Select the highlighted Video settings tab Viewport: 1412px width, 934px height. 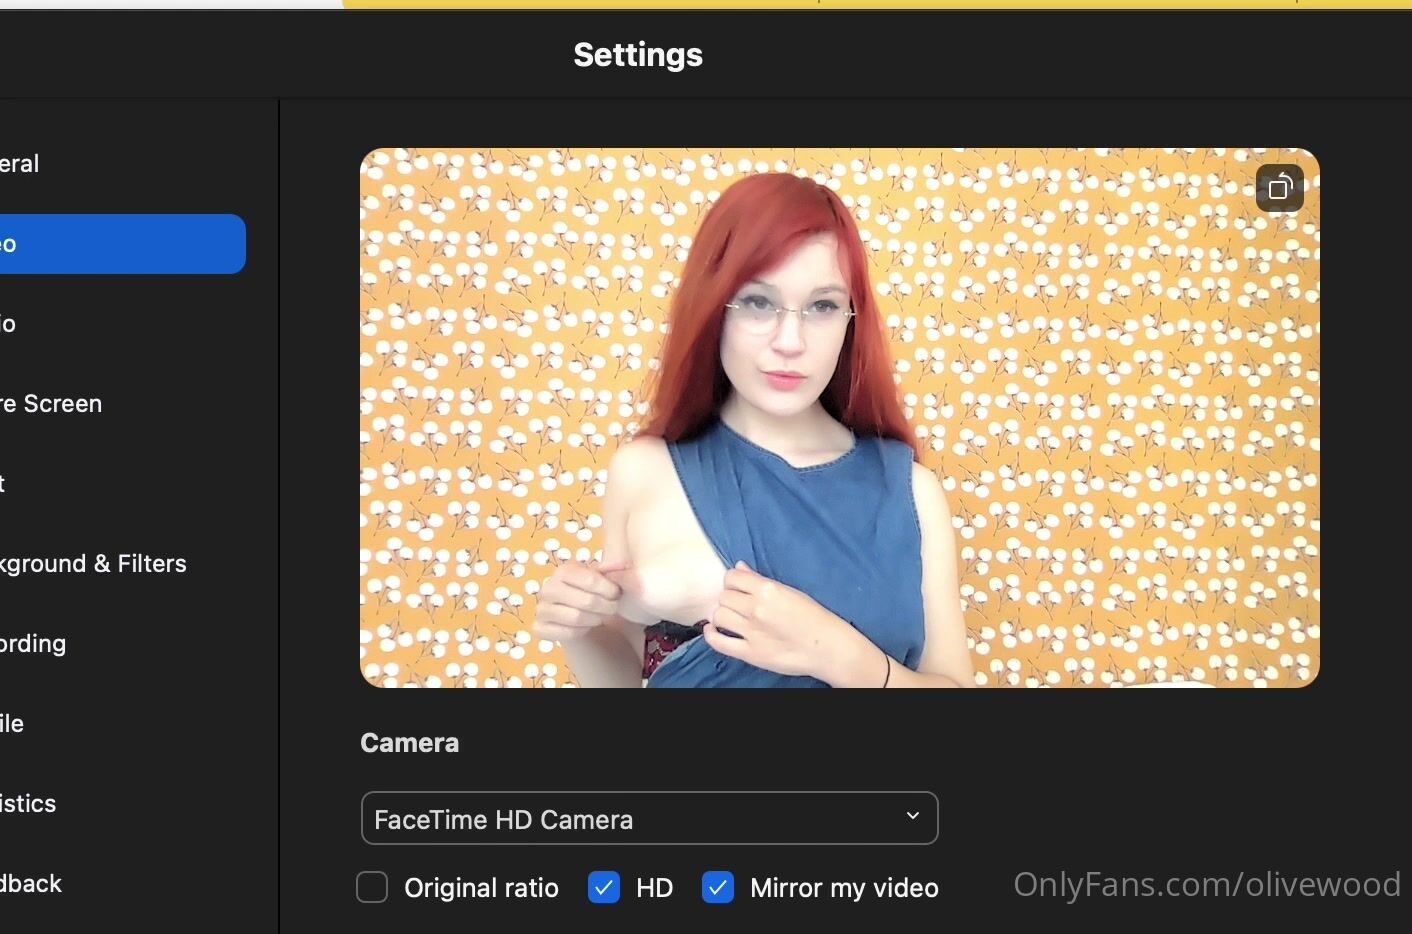(120, 244)
